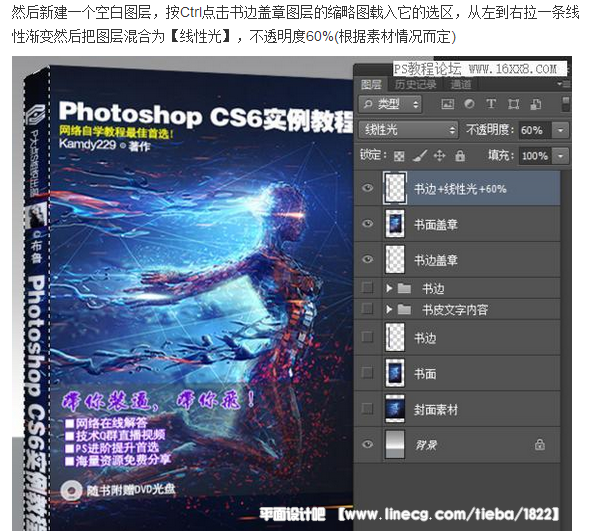The width and height of the screenshot is (593, 531).
Task: Show the 书面 layer visibility
Action: [x=367, y=373]
